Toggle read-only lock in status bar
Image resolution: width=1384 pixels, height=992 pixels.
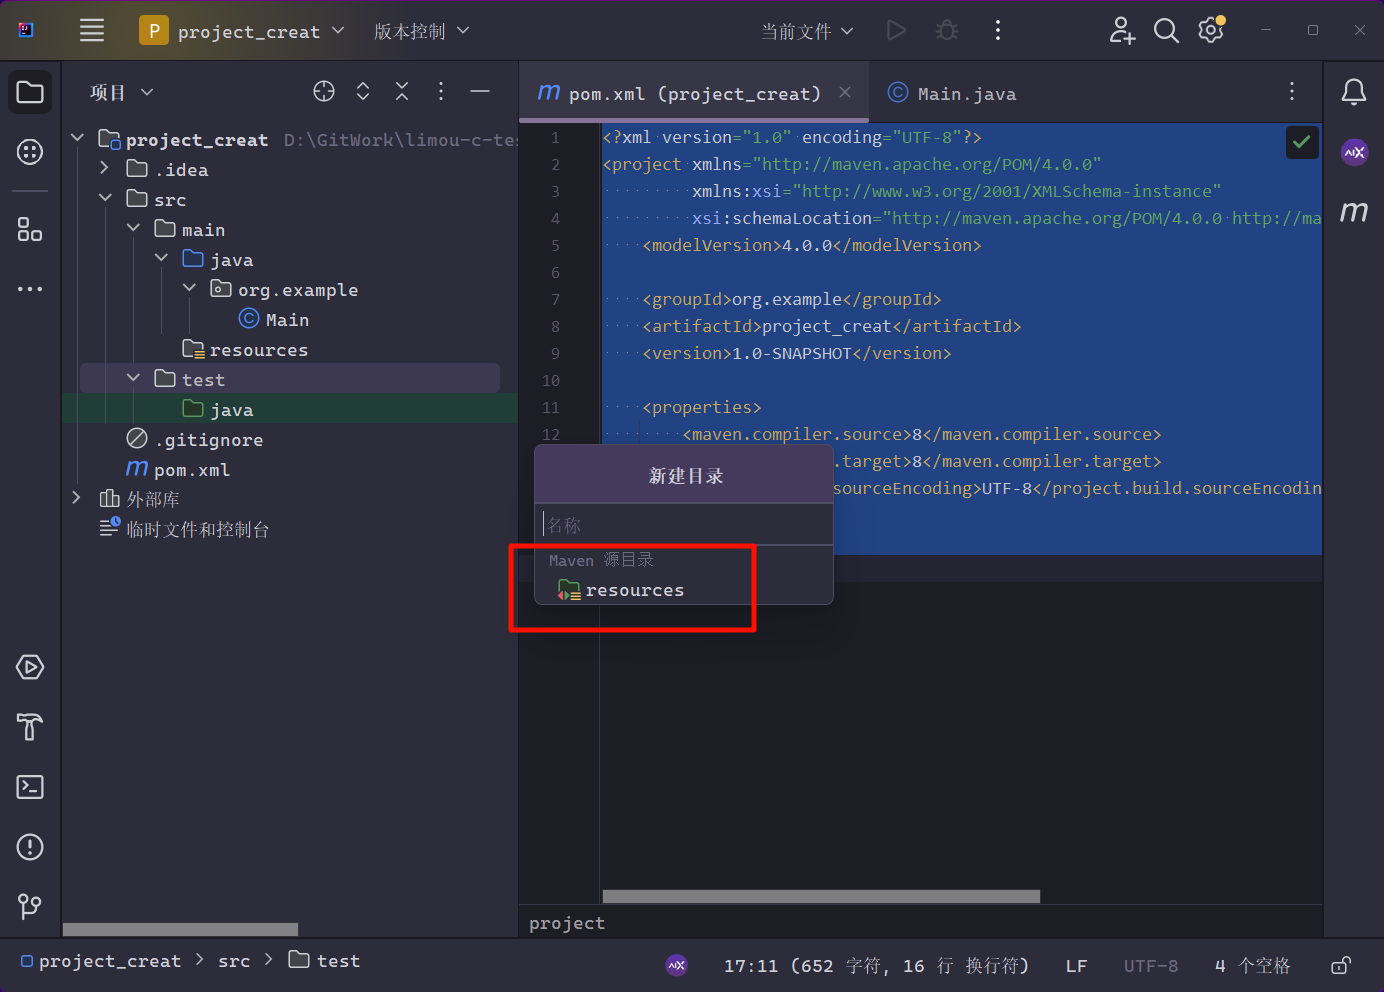pyautogui.click(x=1341, y=965)
